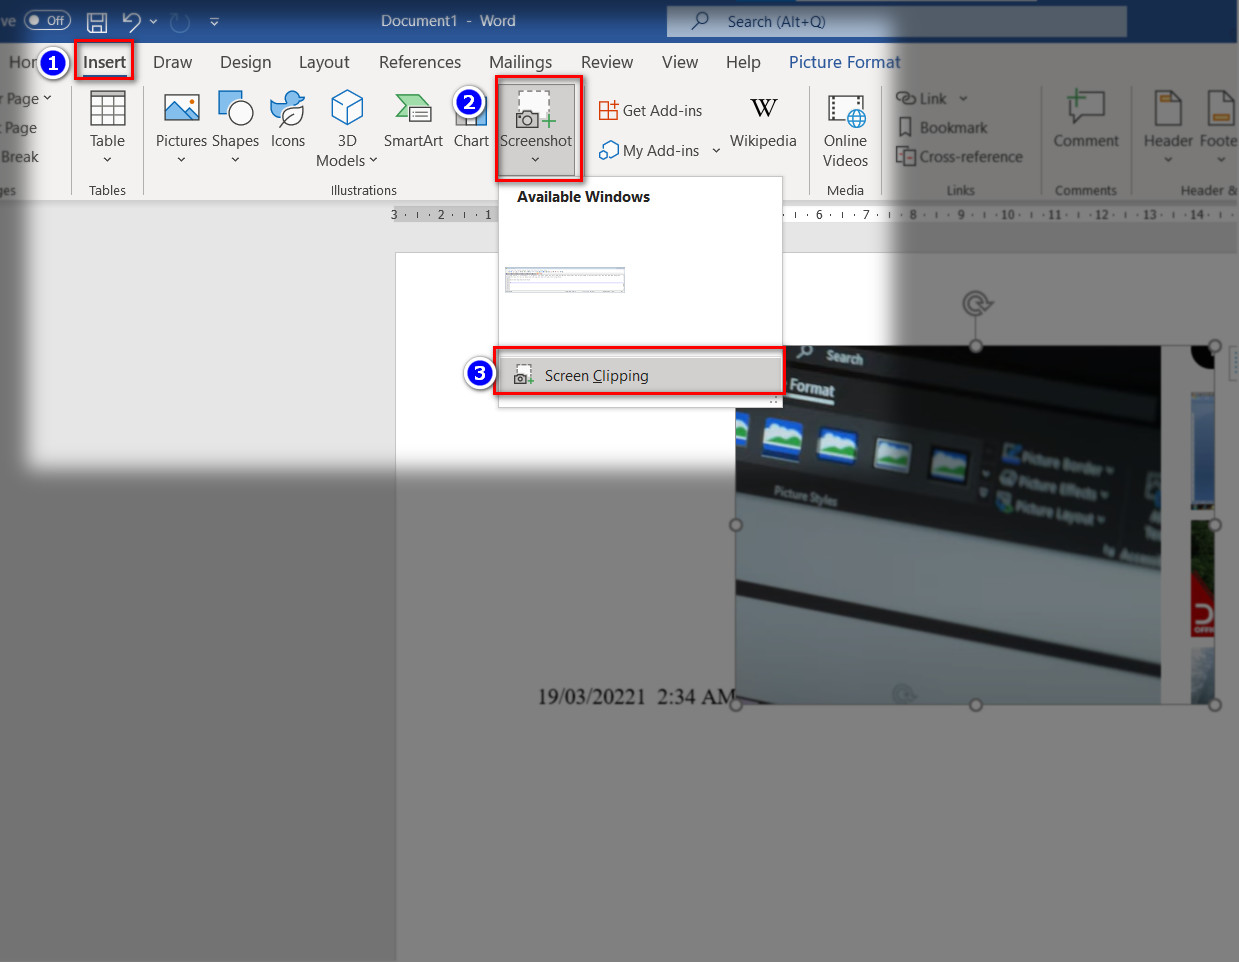The height and width of the screenshot is (962, 1239).
Task: Open the Layout tab
Action: [x=324, y=62]
